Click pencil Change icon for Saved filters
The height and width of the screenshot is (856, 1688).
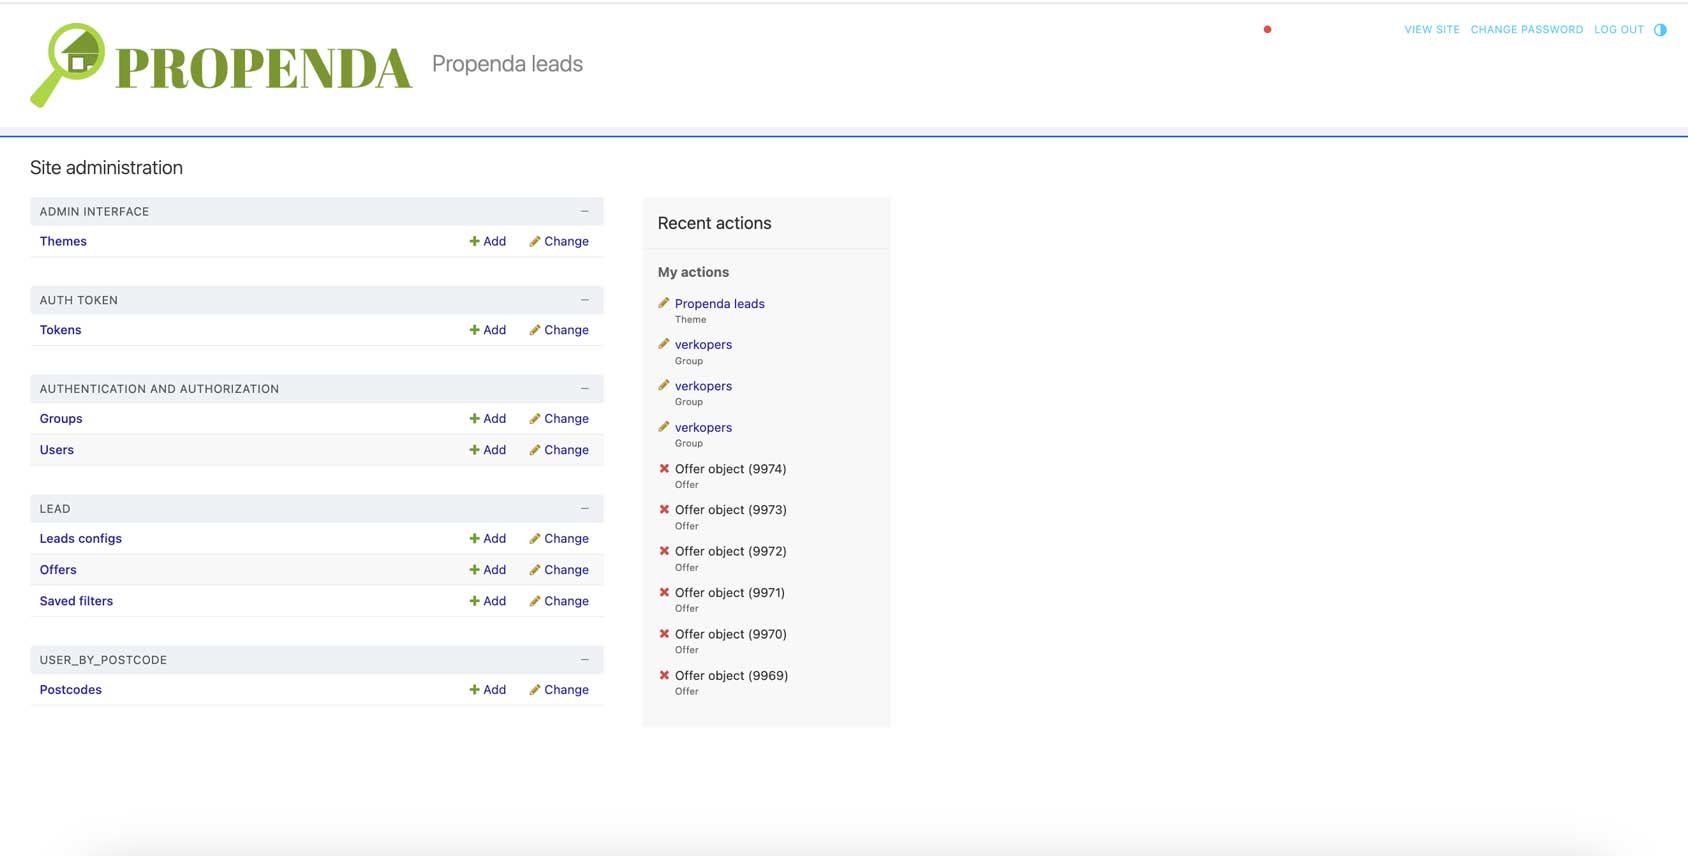tap(535, 601)
